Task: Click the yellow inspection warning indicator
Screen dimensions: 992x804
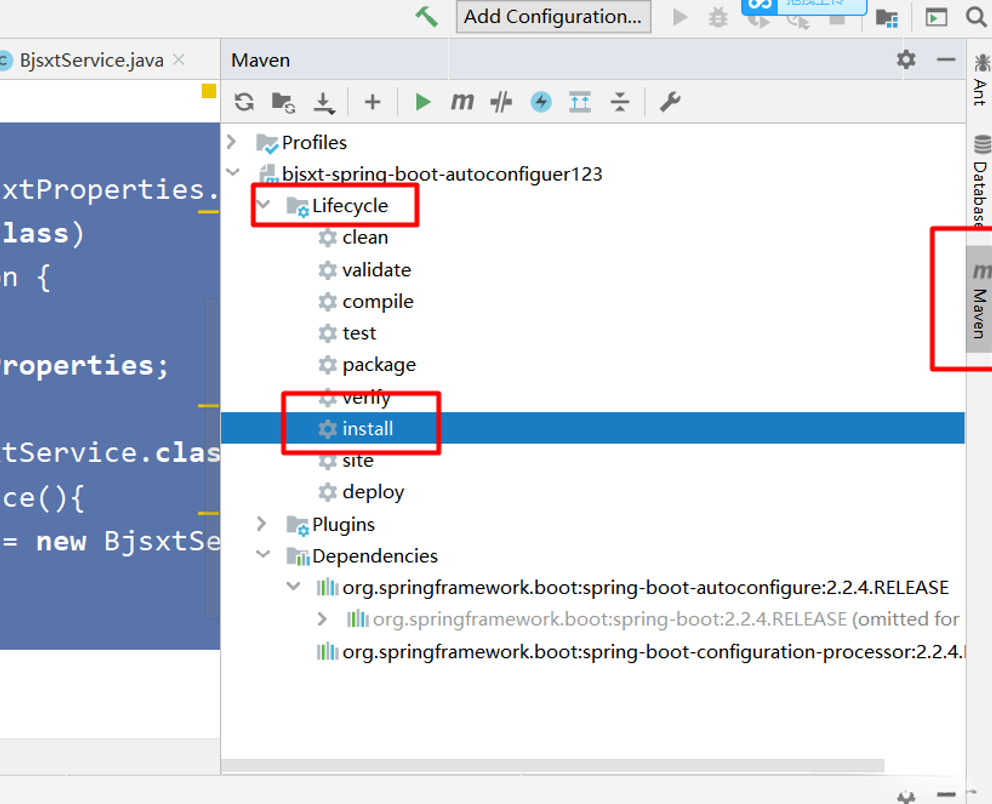Action: point(209,91)
